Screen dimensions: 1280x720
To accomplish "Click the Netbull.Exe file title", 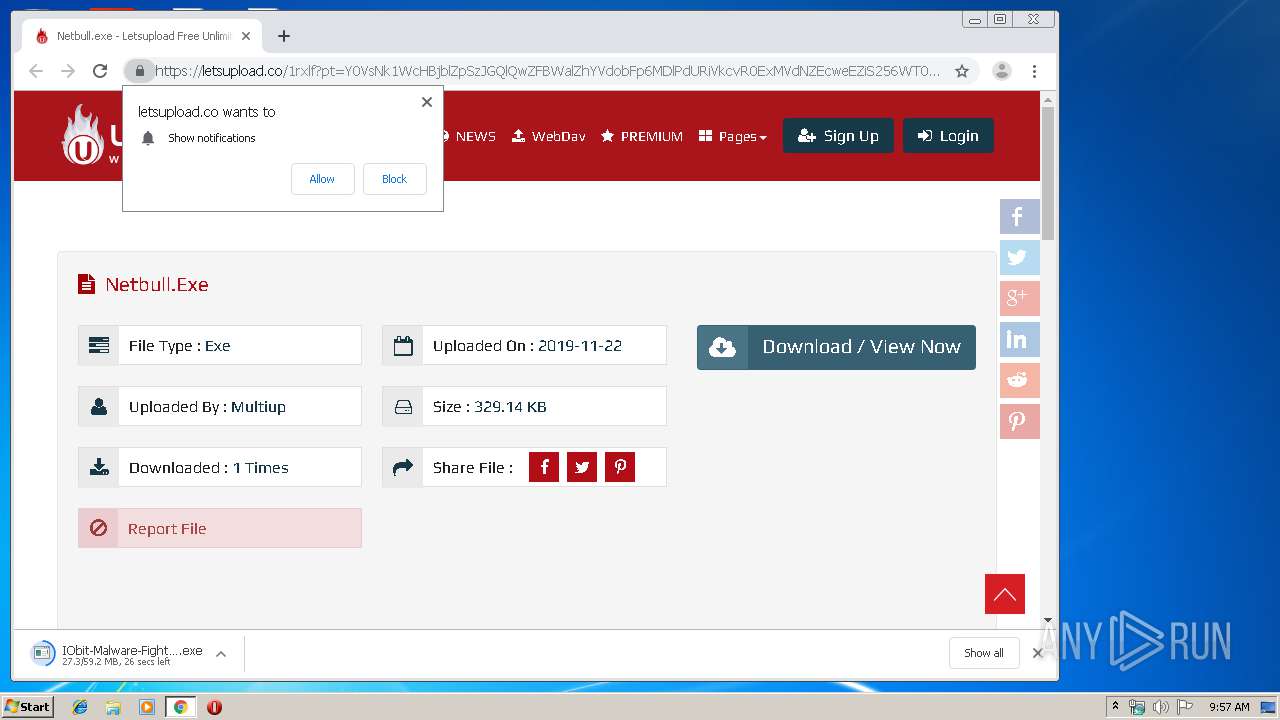I will pyautogui.click(x=157, y=284).
